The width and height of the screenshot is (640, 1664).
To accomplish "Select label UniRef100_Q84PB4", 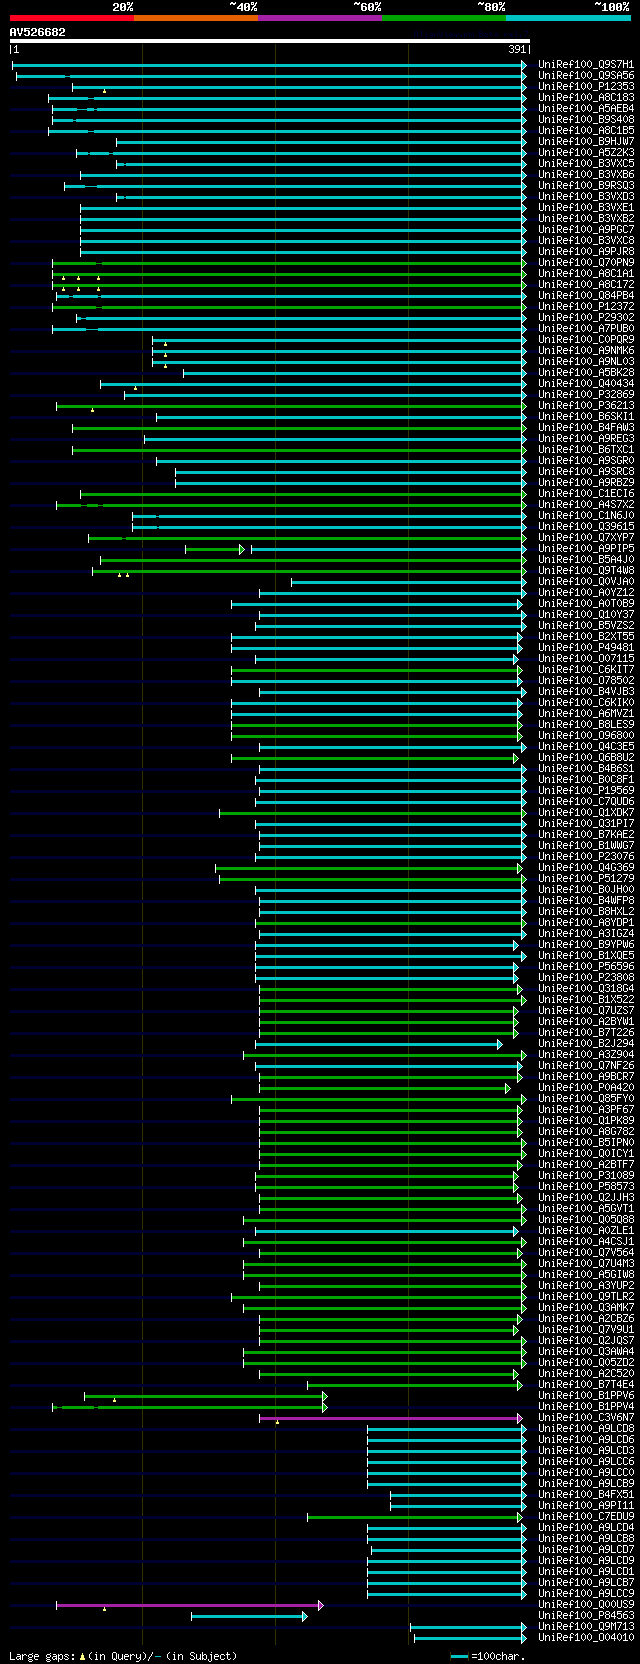I will [x=586, y=295].
